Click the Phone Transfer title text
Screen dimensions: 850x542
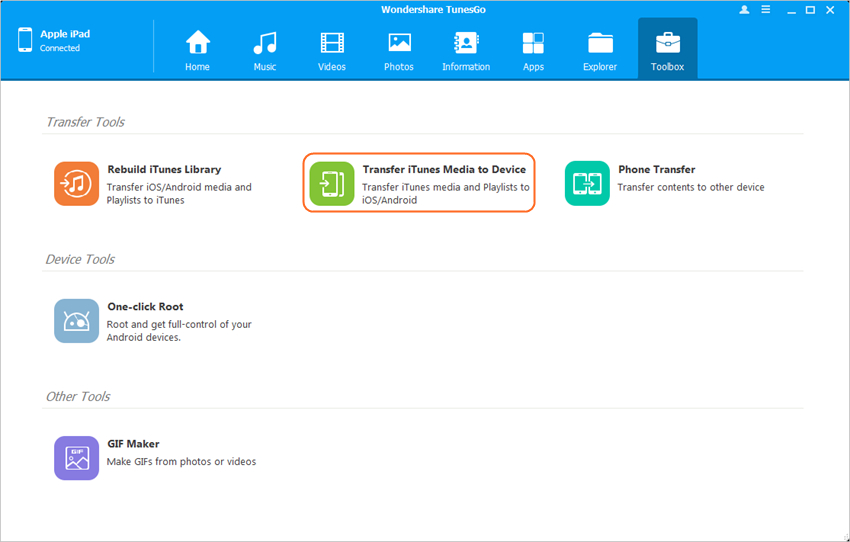click(656, 170)
